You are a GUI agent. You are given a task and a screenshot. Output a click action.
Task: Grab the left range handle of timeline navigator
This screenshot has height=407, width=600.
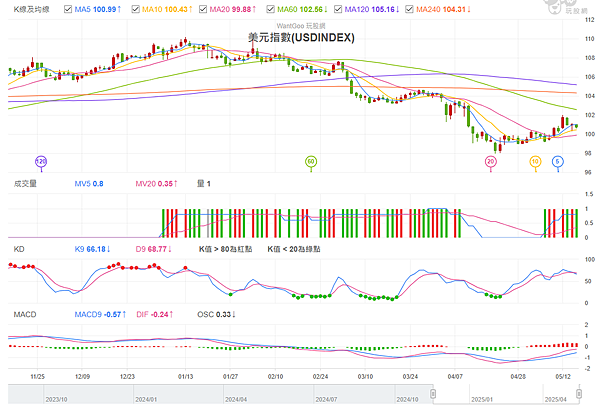coord(433,394)
